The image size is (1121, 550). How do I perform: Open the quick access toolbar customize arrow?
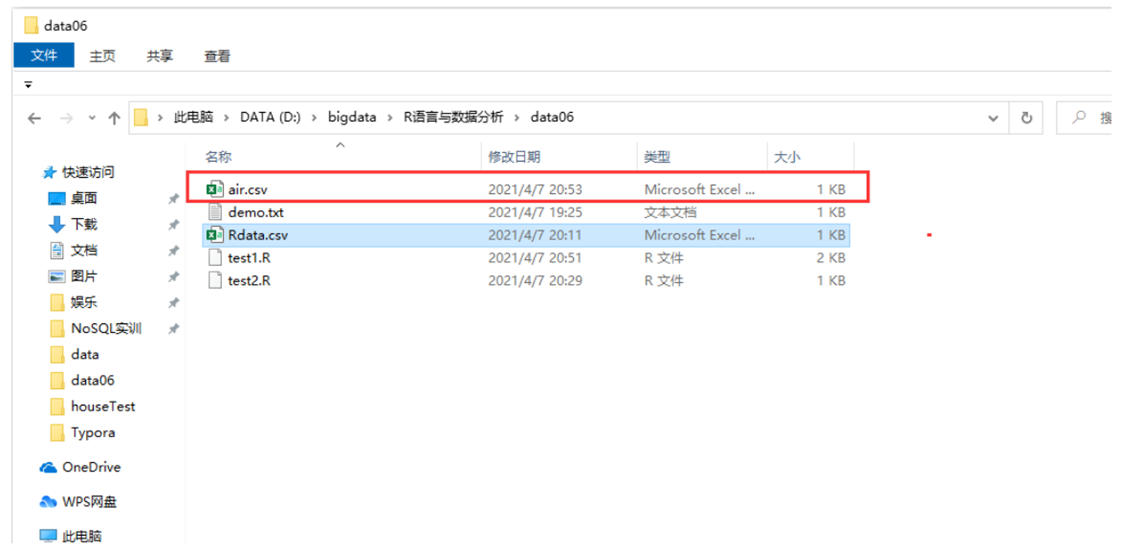(29, 84)
